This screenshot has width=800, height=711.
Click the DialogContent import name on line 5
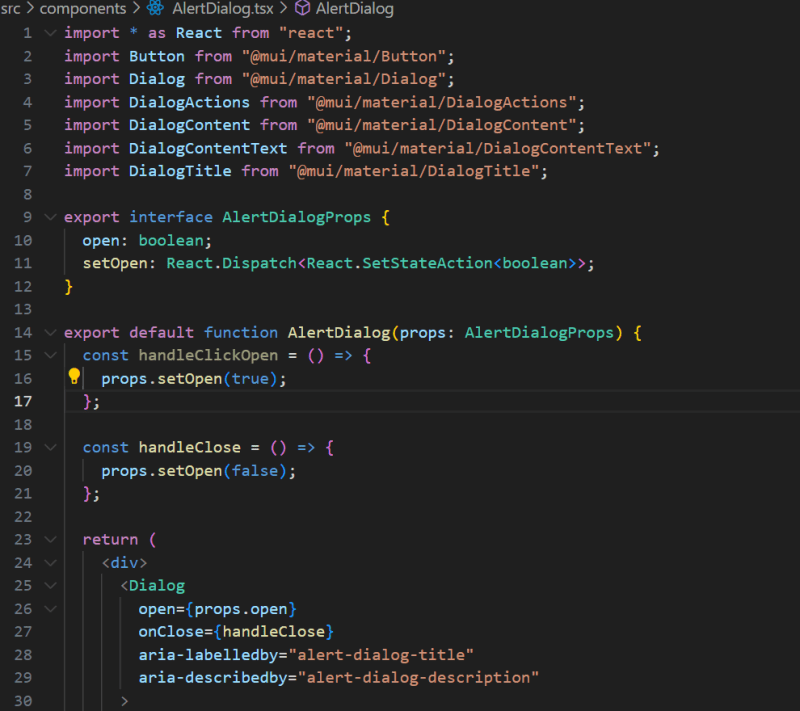[x=189, y=125]
